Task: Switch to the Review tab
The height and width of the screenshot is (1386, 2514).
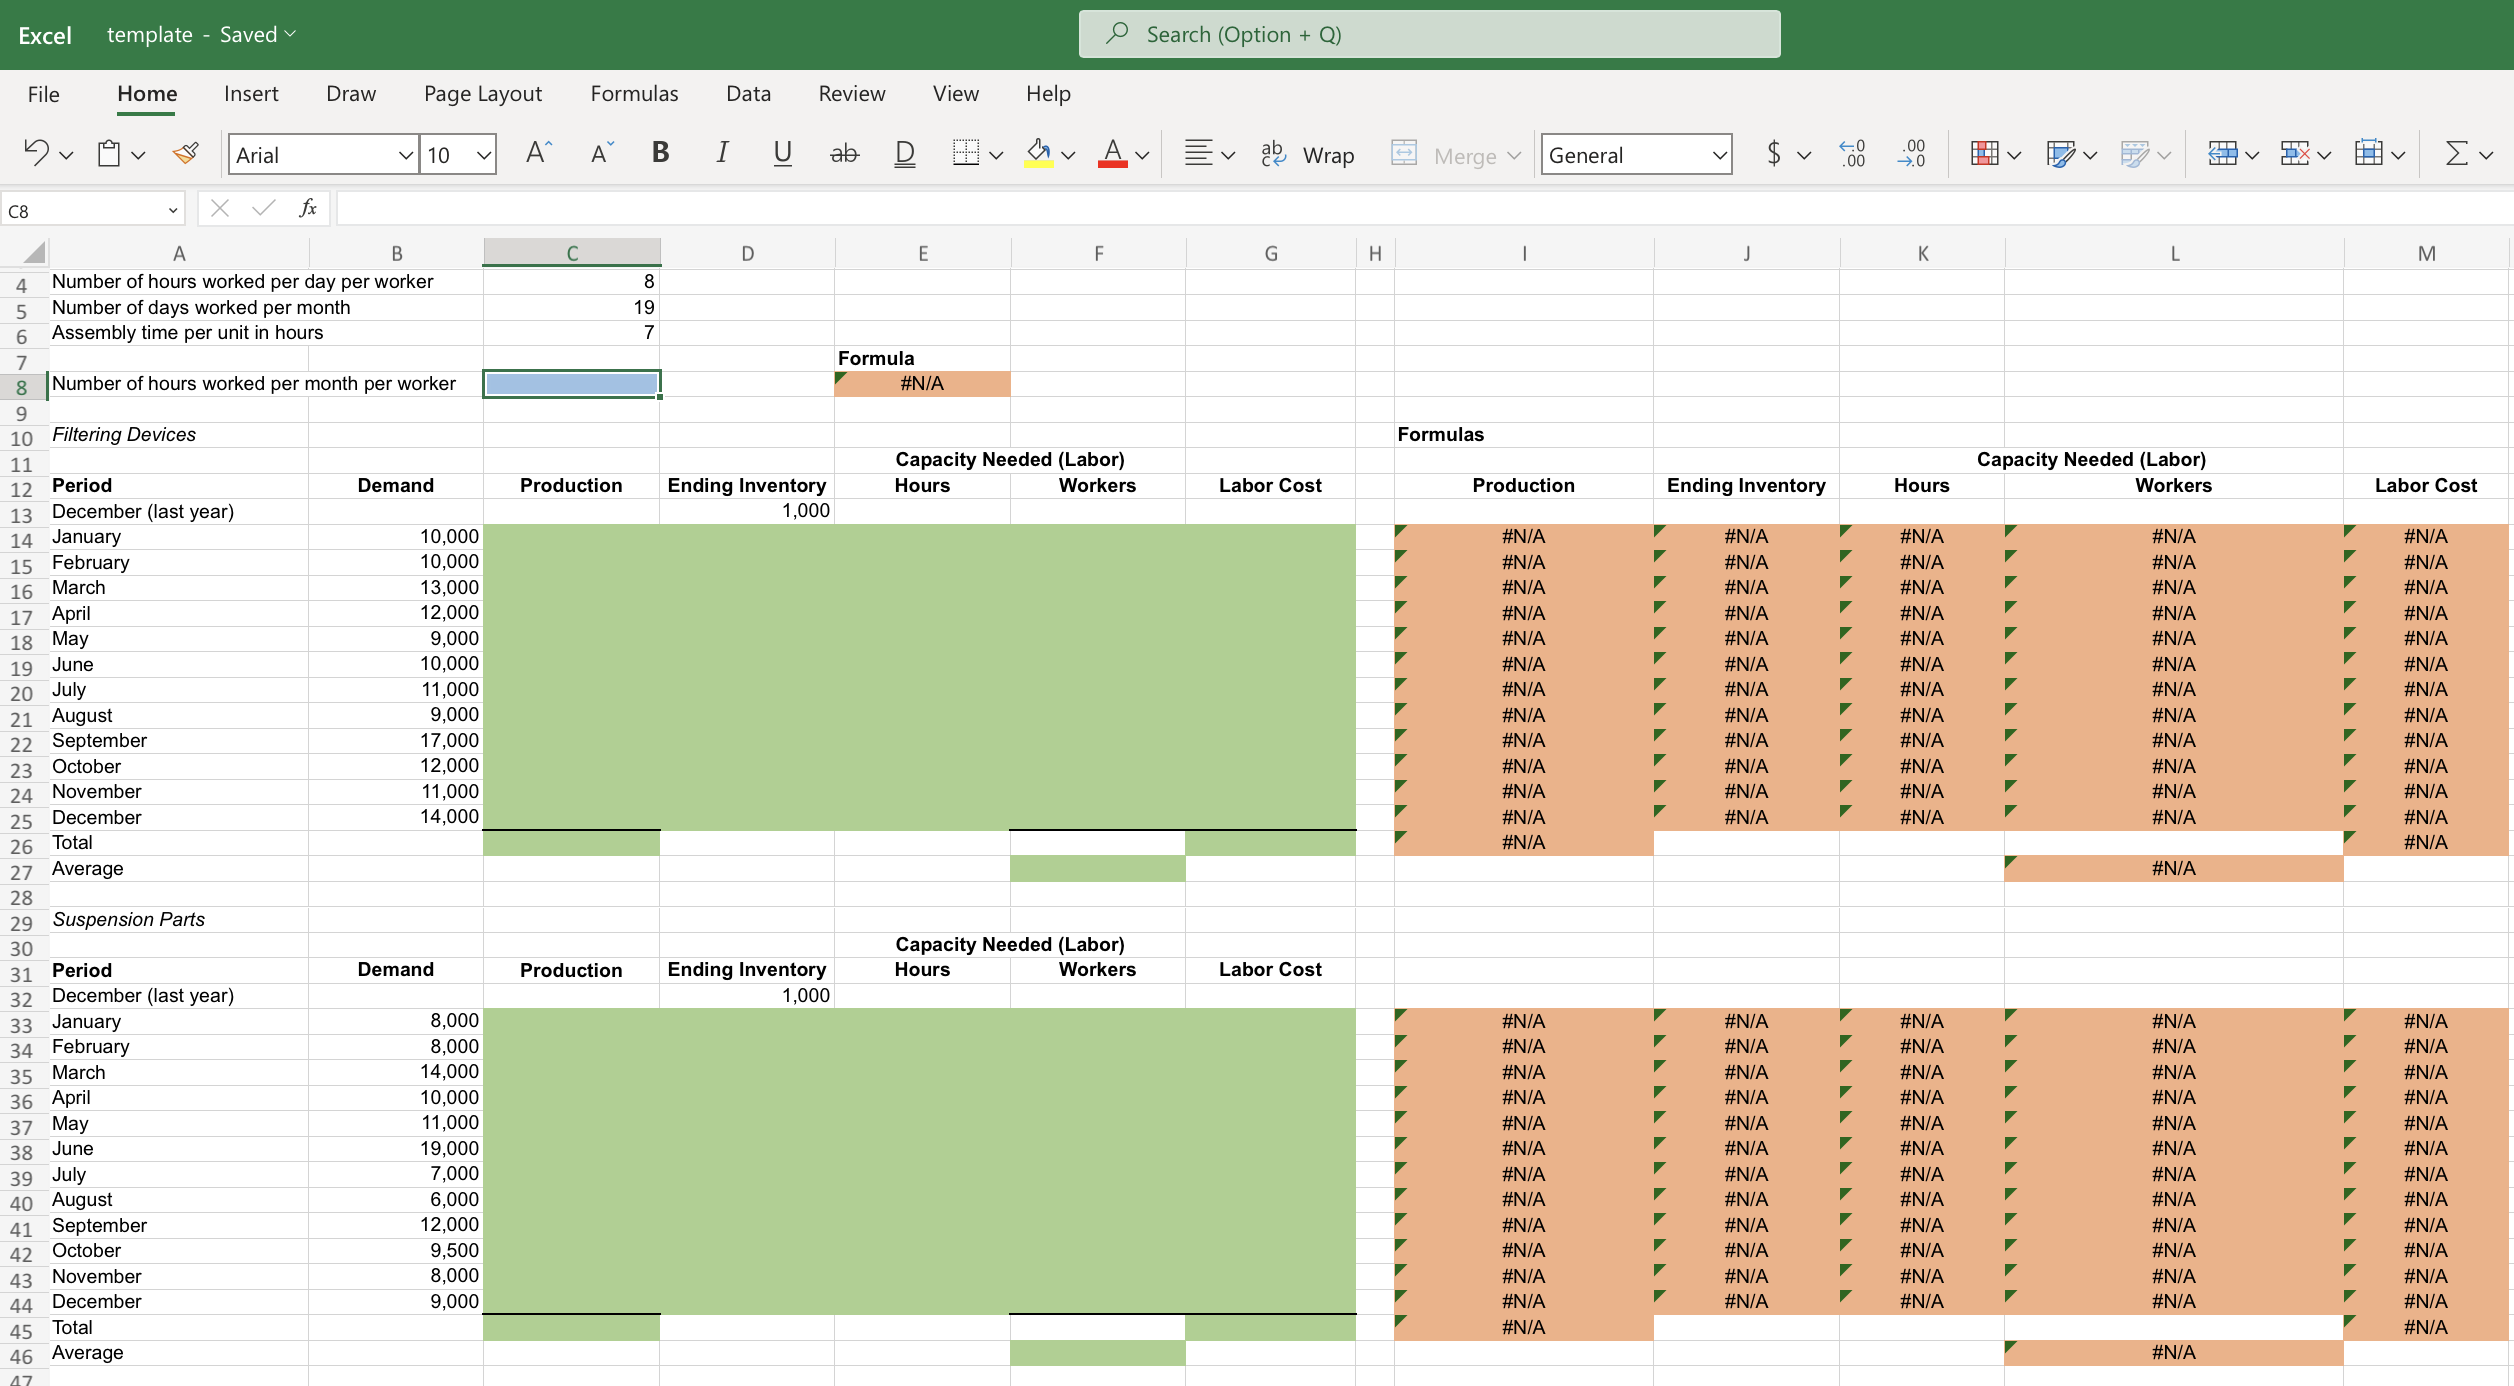Action: [852, 94]
